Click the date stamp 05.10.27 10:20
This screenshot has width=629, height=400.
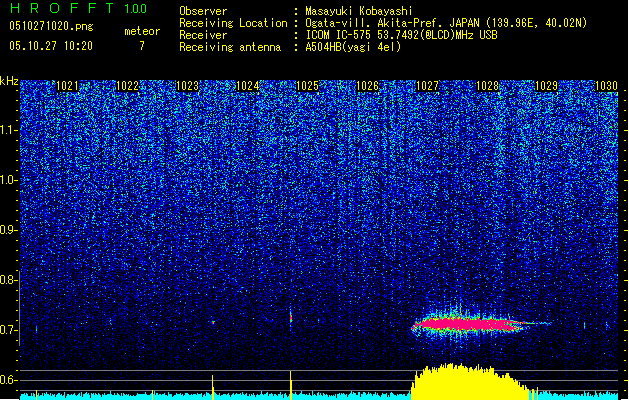[50, 46]
